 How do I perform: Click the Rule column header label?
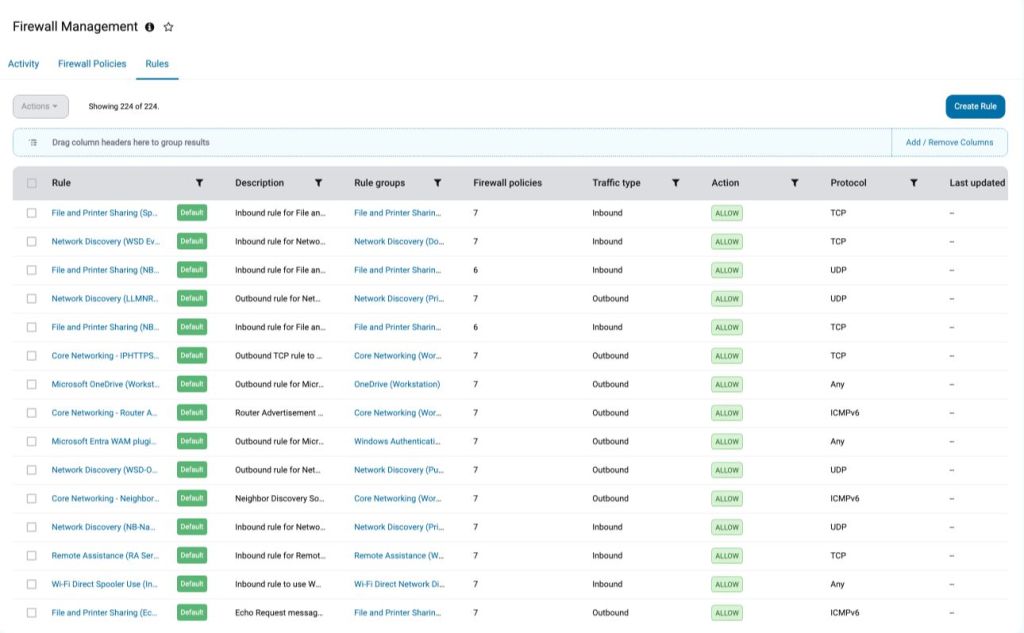pyautogui.click(x=61, y=183)
